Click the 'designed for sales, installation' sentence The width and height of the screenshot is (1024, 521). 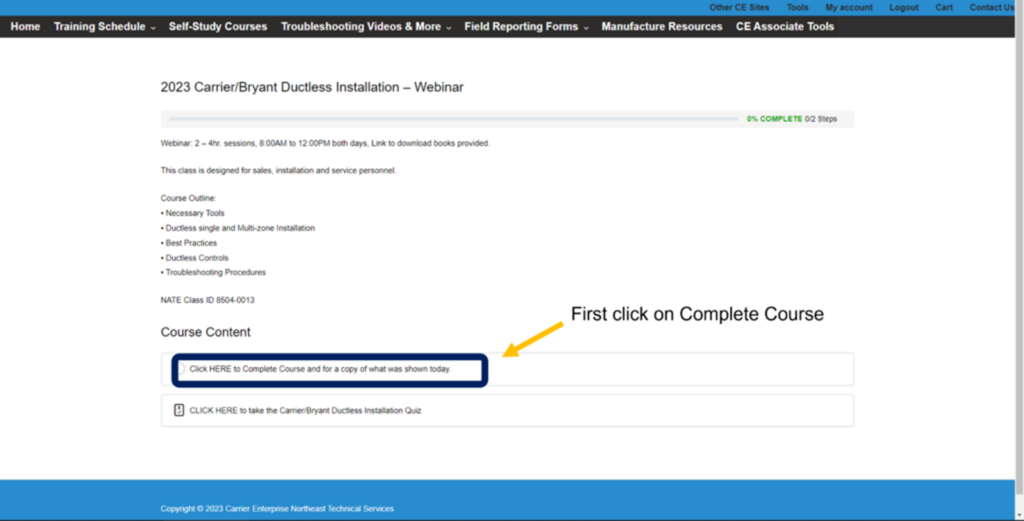[x=278, y=171]
